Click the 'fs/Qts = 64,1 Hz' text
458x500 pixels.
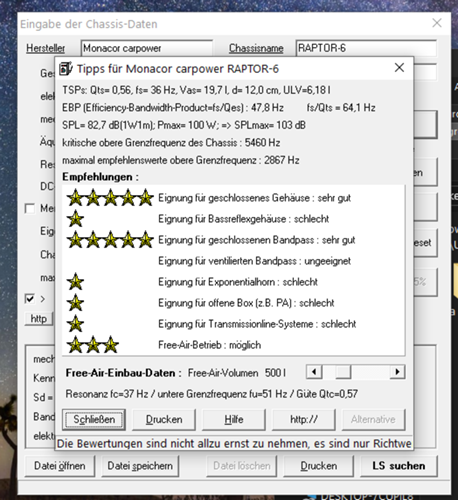(341, 108)
